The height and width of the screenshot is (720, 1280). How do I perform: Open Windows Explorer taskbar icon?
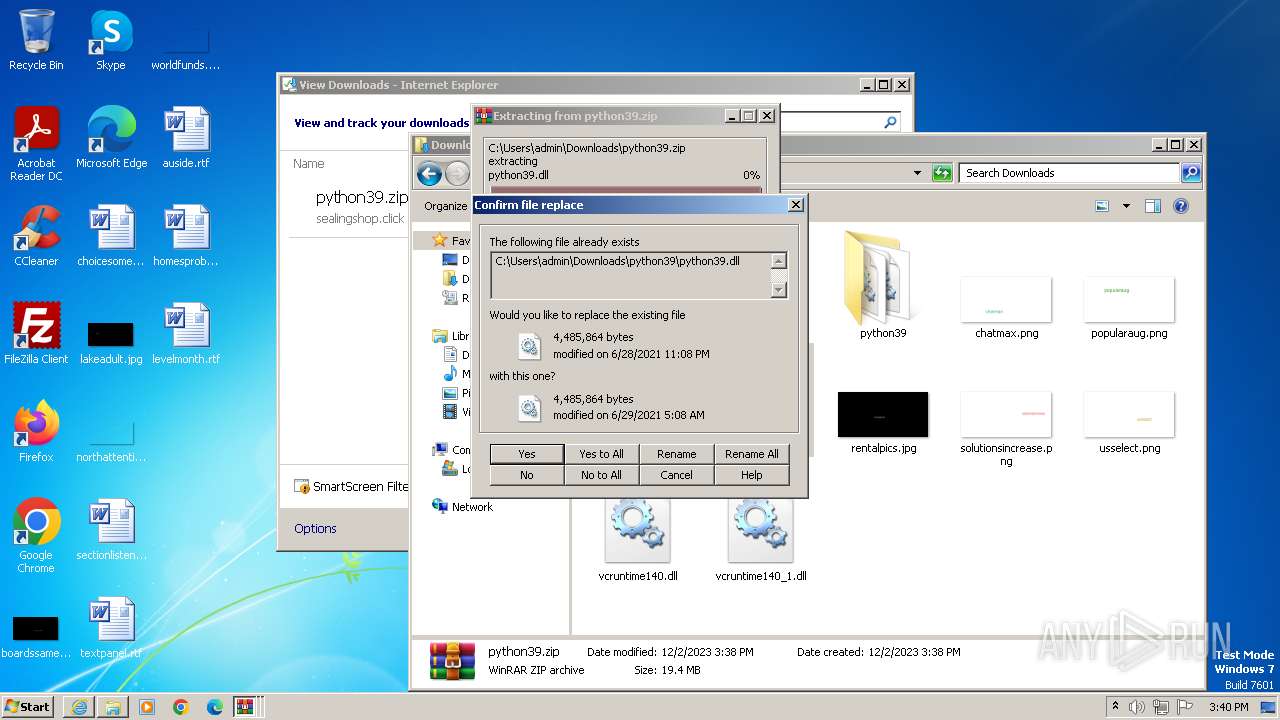click(113, 707)
